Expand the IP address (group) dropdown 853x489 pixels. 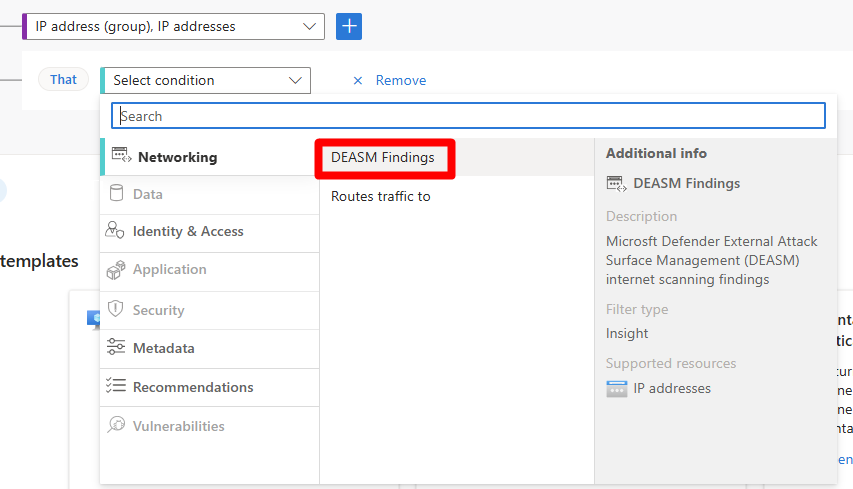[x=308, y=27]
